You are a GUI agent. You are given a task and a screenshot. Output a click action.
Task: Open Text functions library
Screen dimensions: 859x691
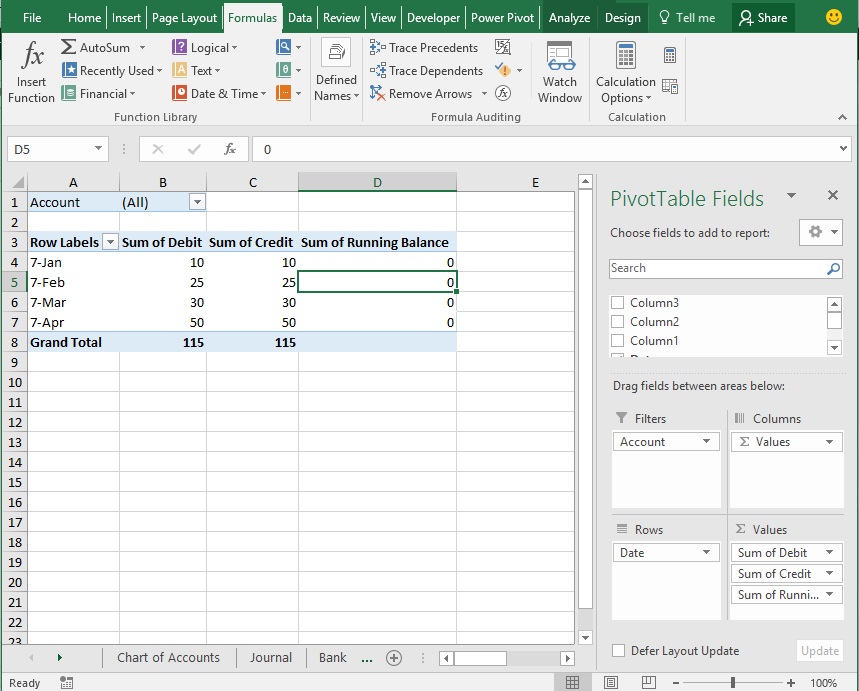pos(196,71)
